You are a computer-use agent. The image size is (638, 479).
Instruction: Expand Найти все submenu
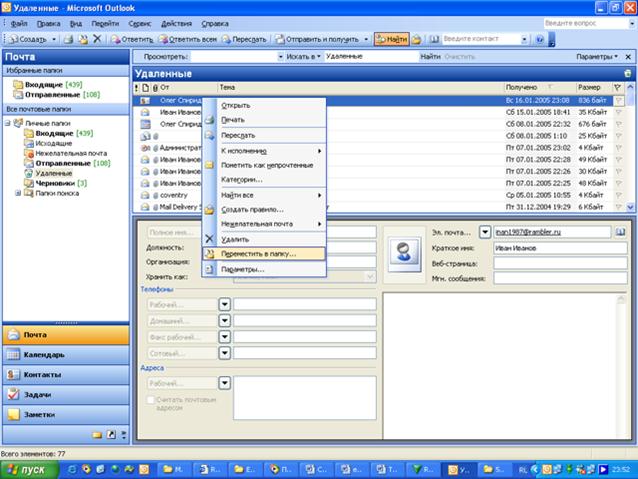click(264, 195)
